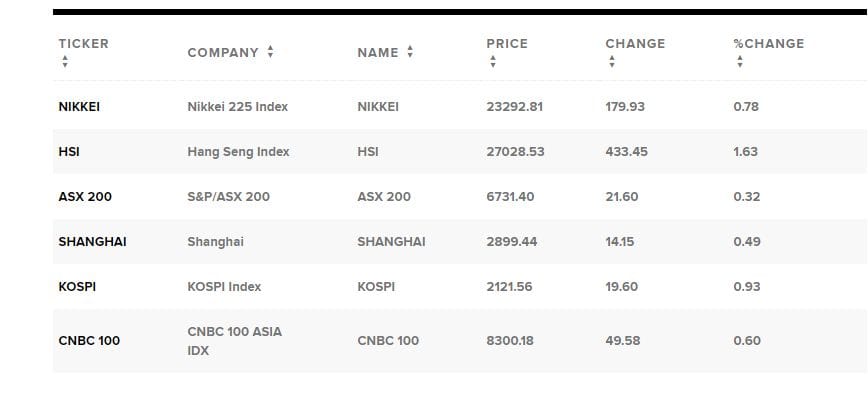Open the SHANGHAI ticker link
This screenshot has height=393, width=868.
[x=92, y=242]
